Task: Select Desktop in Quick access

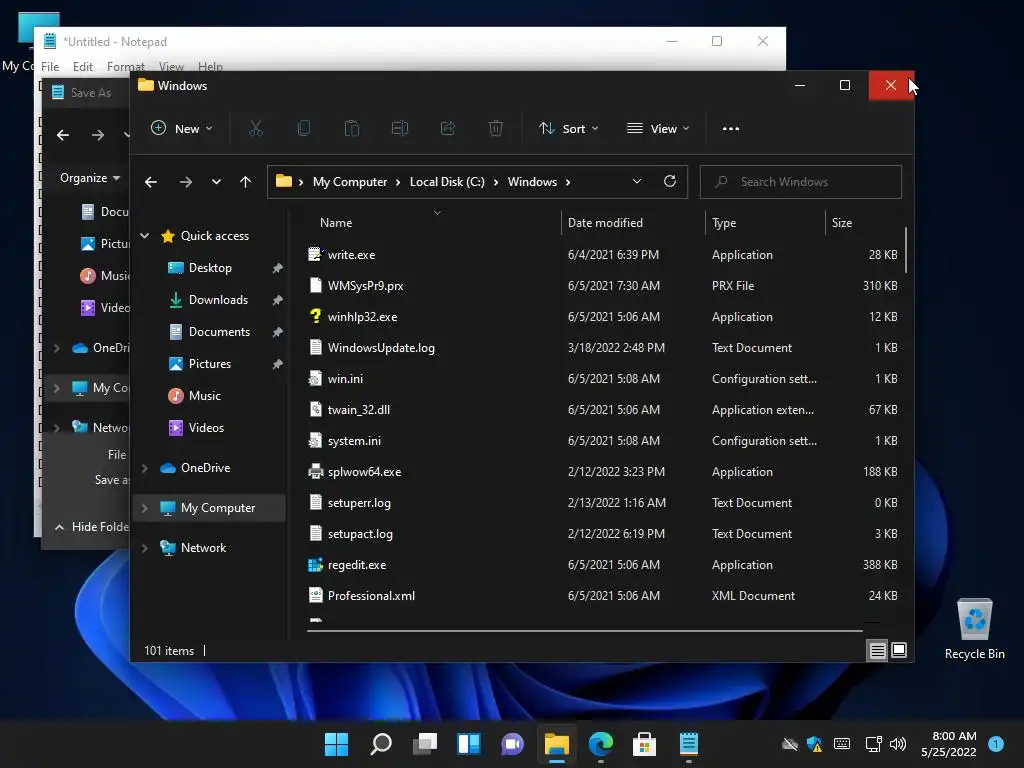Action: (210, 268)
